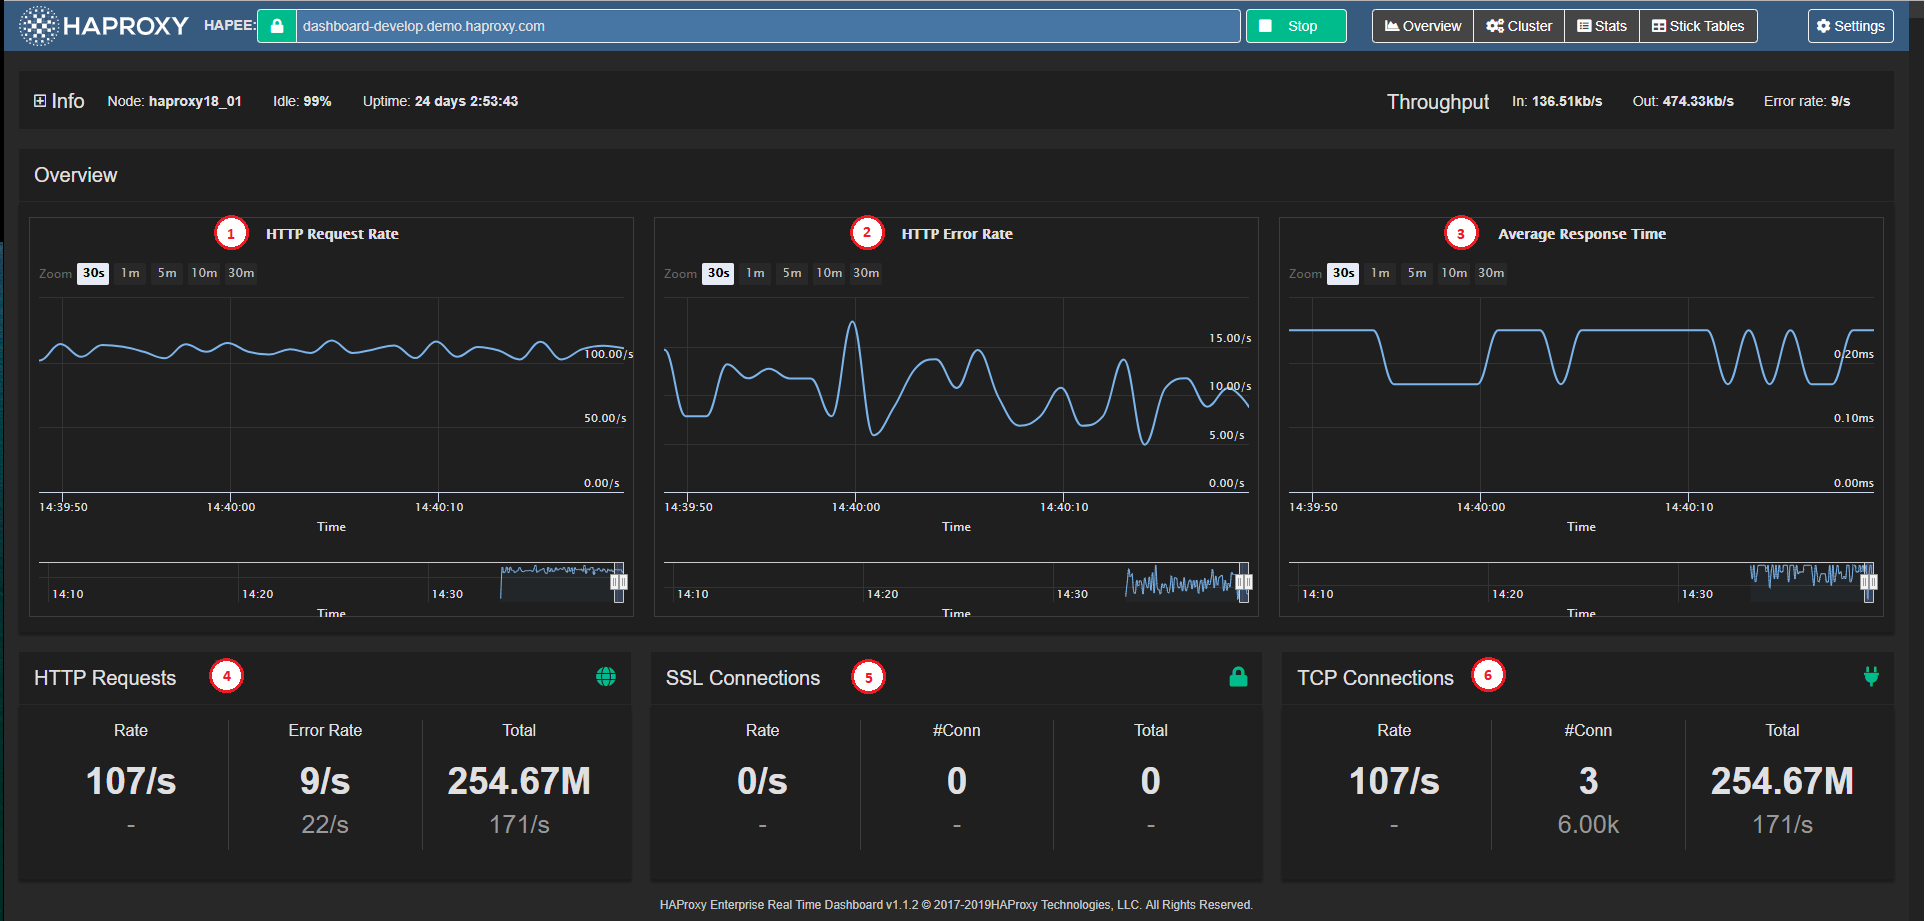Open the Overview page
The height and width of the screenshot is (921, 1925).
click(x=1423, y=26)
